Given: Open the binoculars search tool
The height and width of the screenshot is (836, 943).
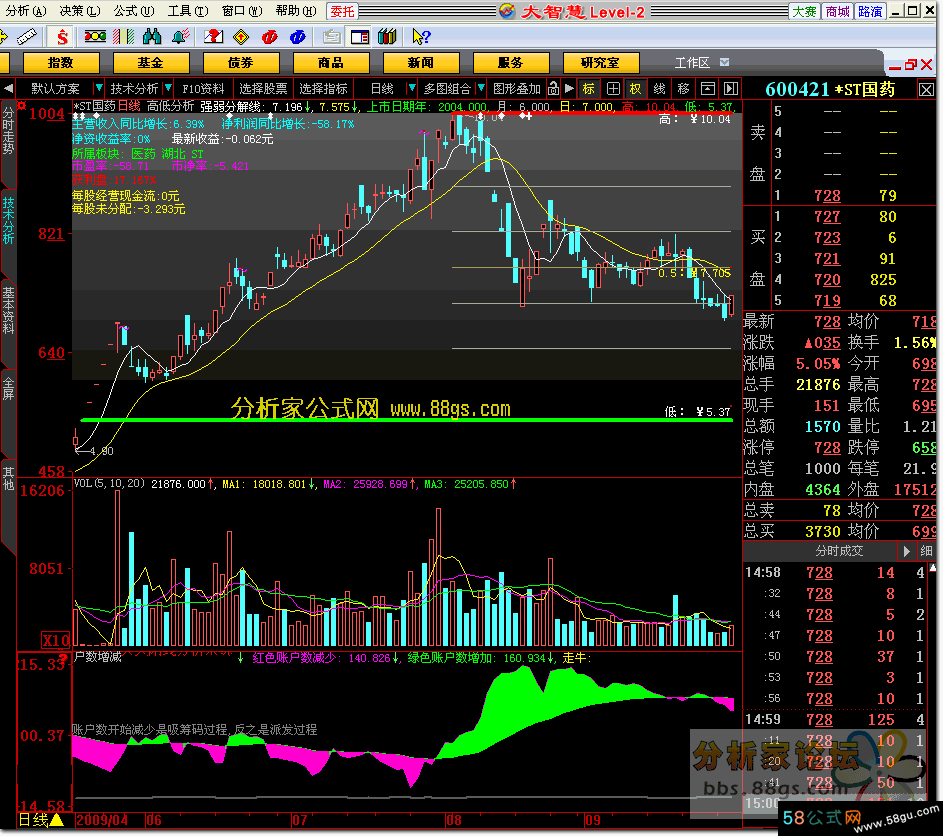Looking at the screenshot, I should tap(152, 37).
